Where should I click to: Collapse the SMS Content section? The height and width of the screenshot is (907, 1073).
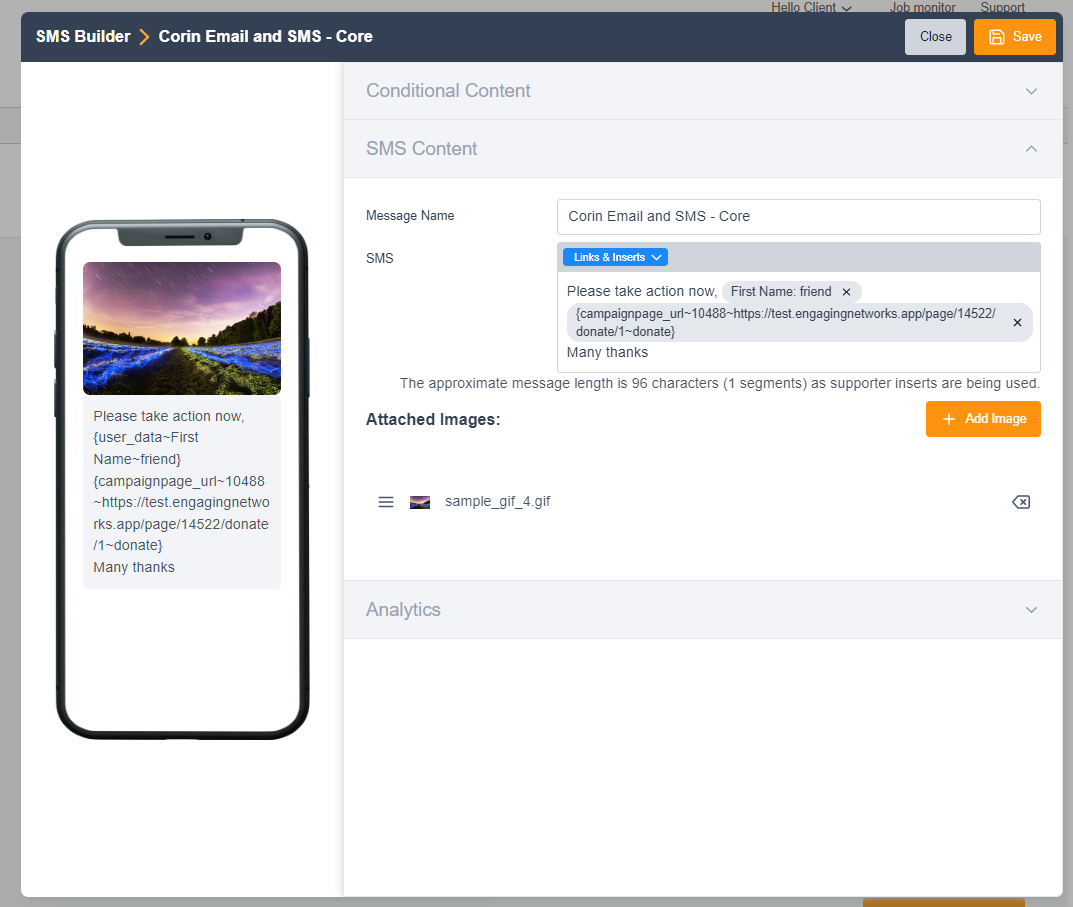tap(1031, 149)
